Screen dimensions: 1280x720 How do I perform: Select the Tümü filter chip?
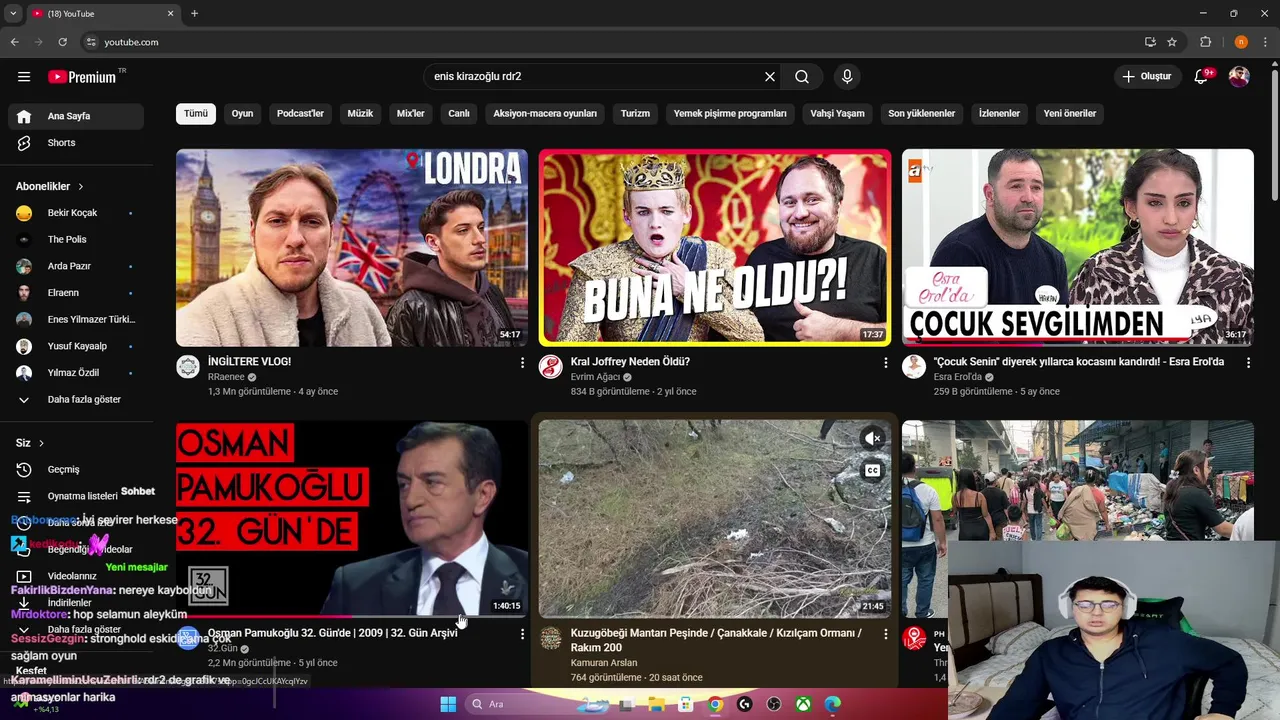coord(196,114)
